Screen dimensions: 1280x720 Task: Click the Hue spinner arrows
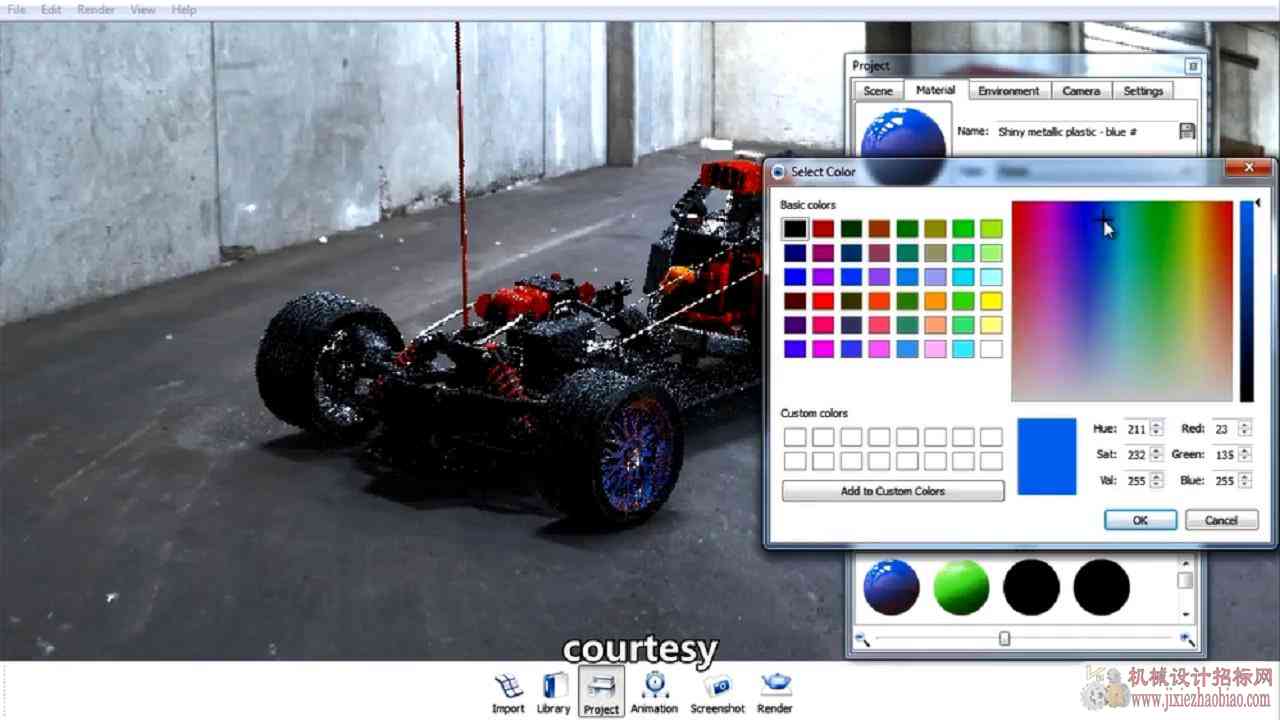[x=1157, y=429]
